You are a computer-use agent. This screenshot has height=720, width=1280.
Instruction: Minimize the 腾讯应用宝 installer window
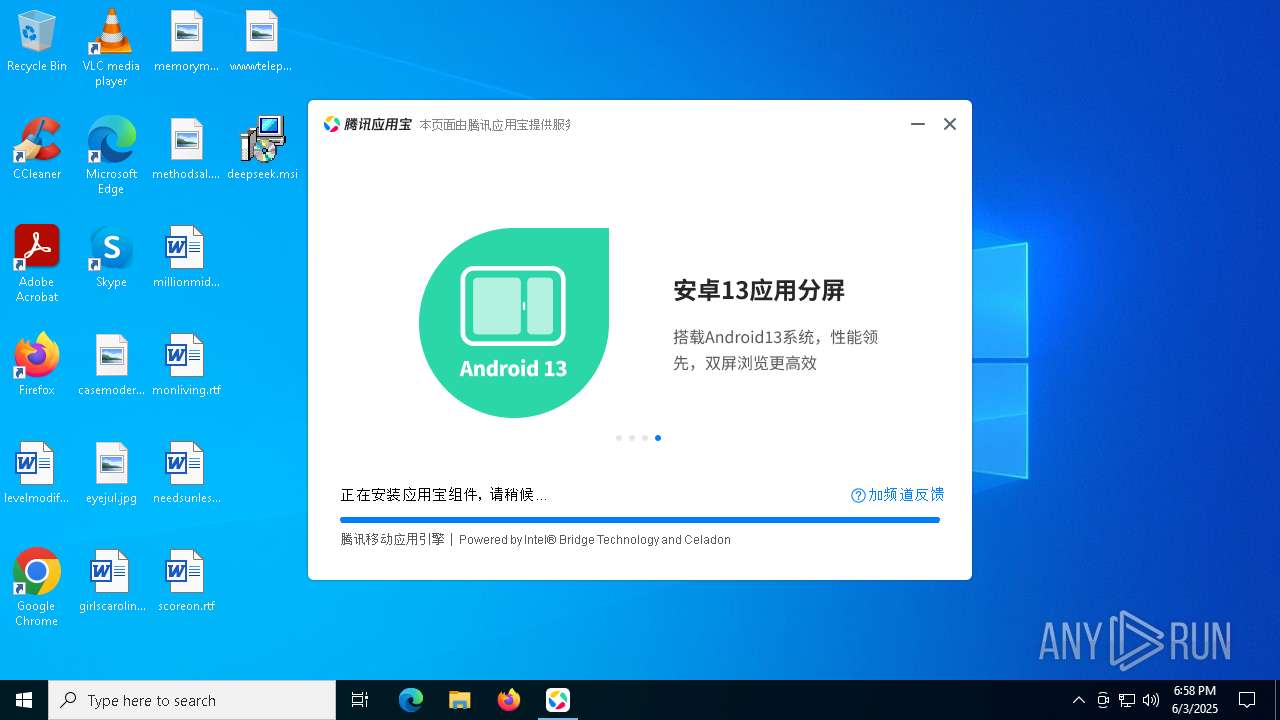(918, 124)
